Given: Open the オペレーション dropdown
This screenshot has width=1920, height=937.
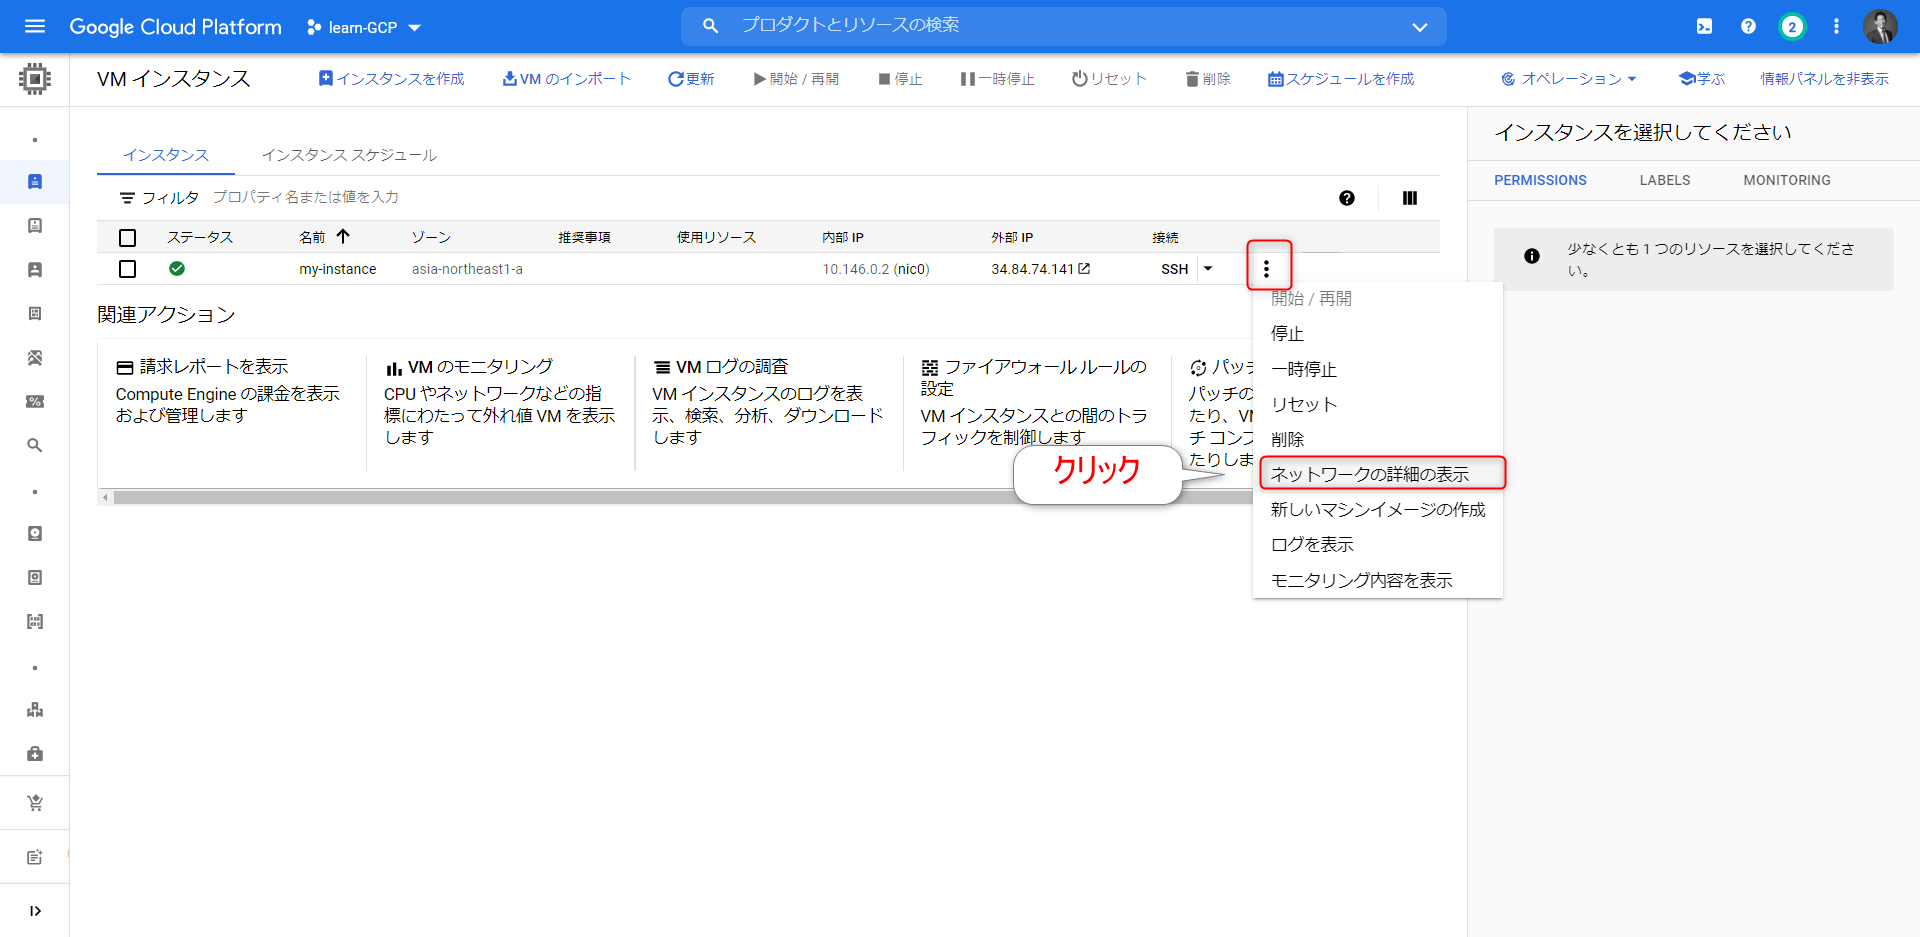Looking at the screenshot, I should point(1569,79).
